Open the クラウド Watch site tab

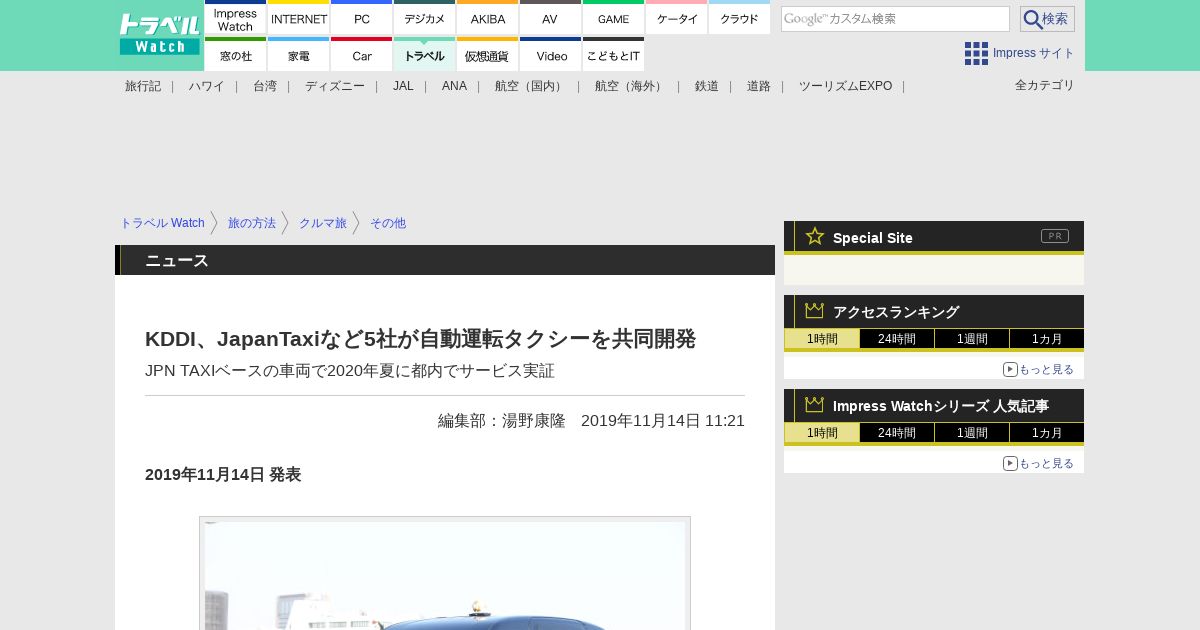point(740,18)
